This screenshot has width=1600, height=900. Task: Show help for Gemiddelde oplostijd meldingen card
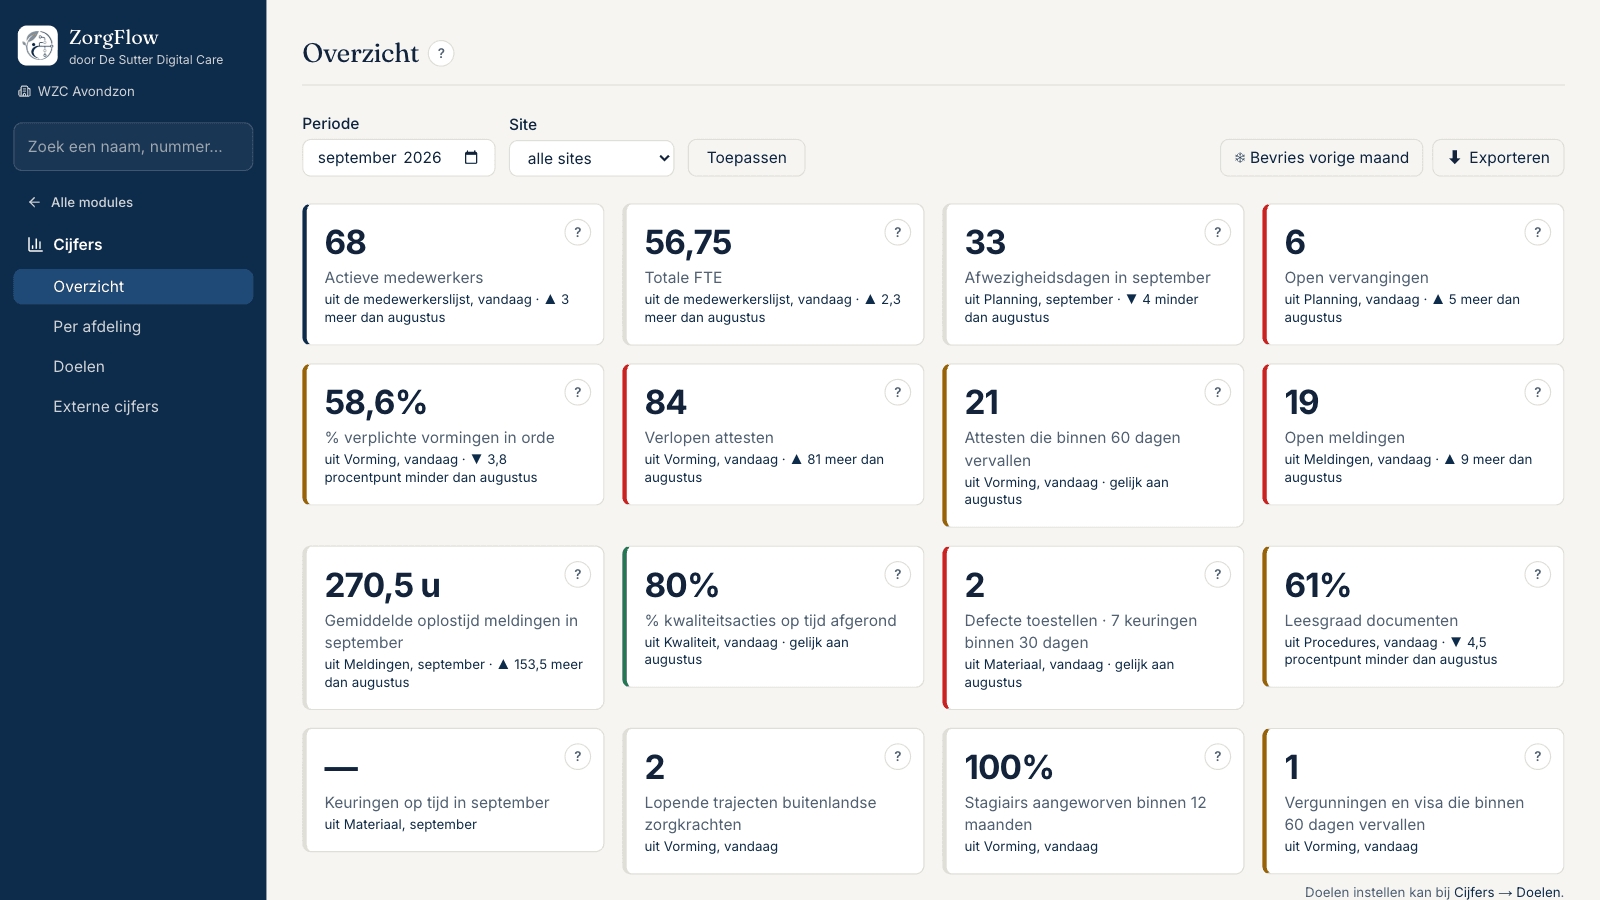click(577, 574)
